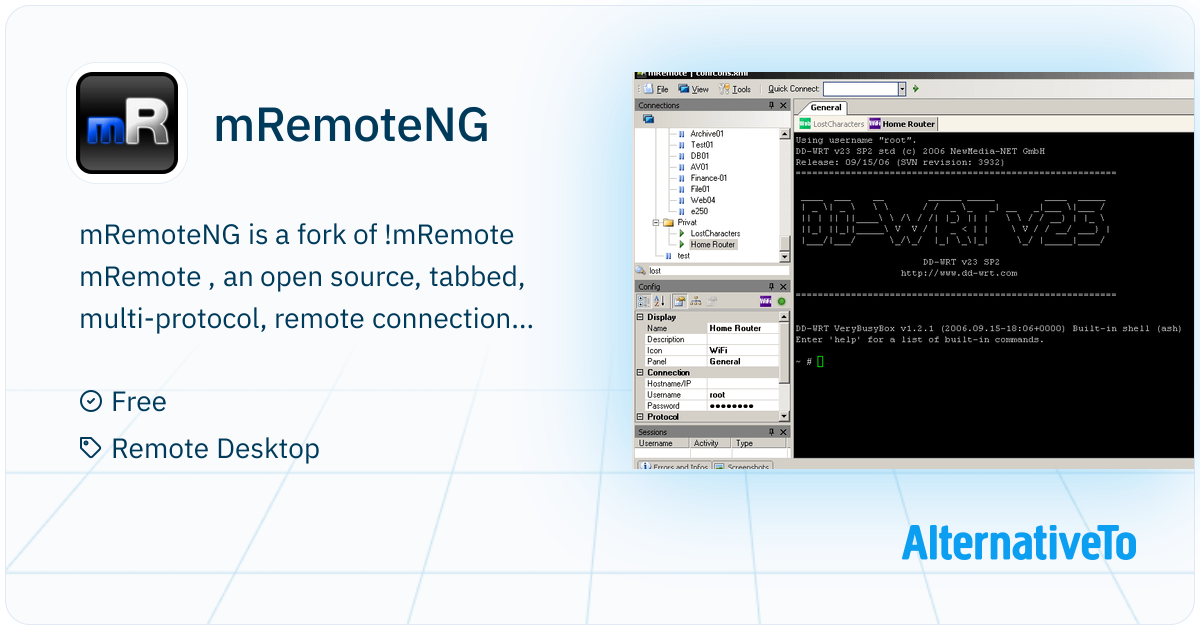1200x630 pixels.
Task: Open the View menu
Action: click(693, 89)
